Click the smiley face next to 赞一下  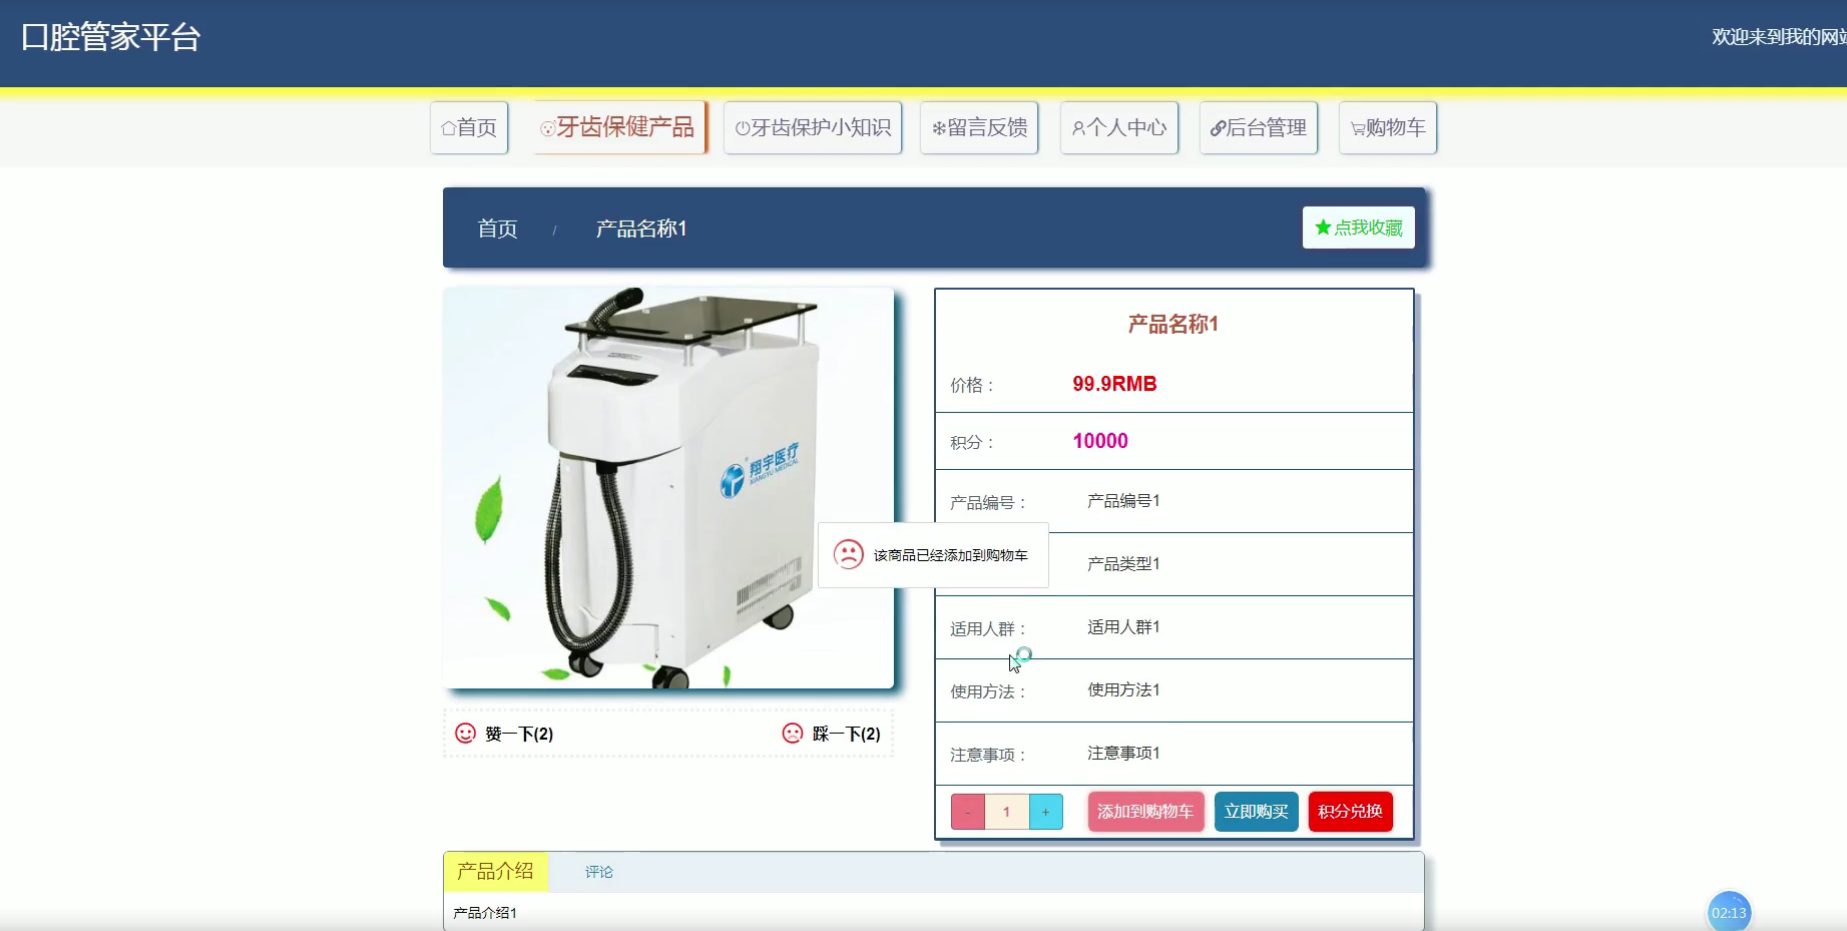[x=465, y=733]
